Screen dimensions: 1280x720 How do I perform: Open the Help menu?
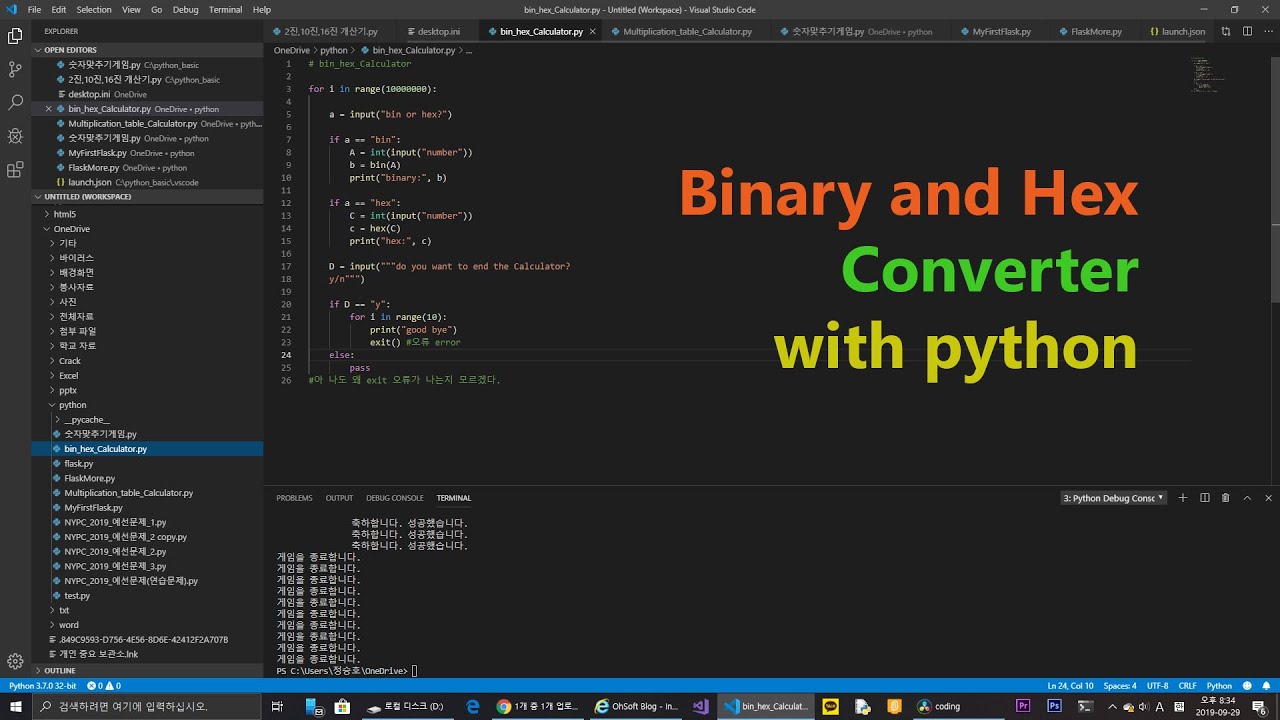tap(262, 10)
